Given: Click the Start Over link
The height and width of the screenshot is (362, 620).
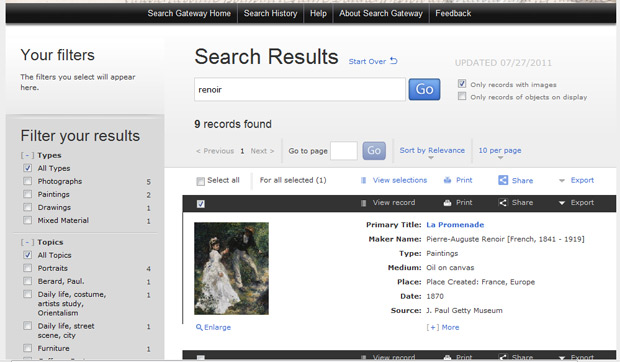Looking at the screenshot, I should point(367,61).
